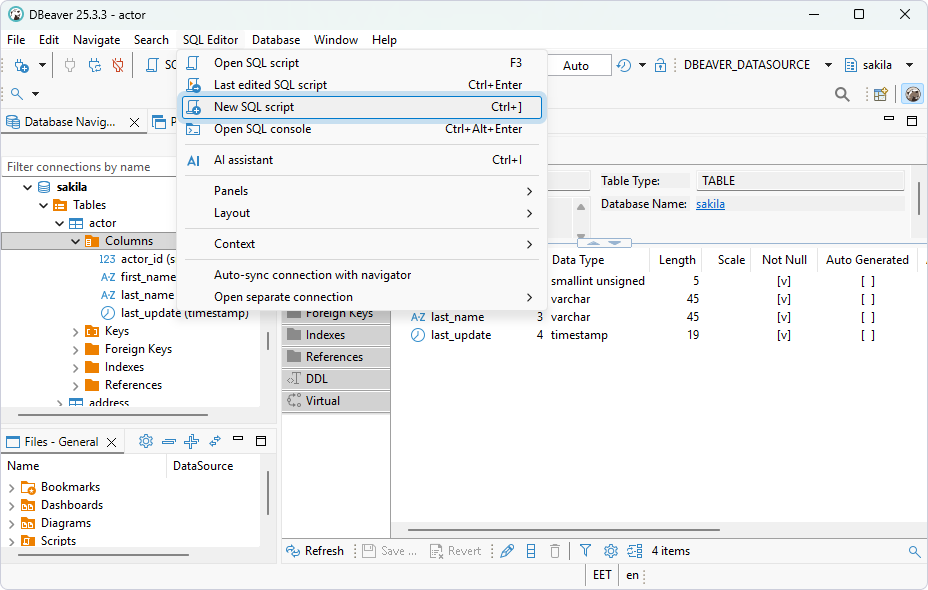Image resolution: width=928 pixels, height=590 pixels.
Task: Click the Auto commit mode button
Action: pos(578,64)
